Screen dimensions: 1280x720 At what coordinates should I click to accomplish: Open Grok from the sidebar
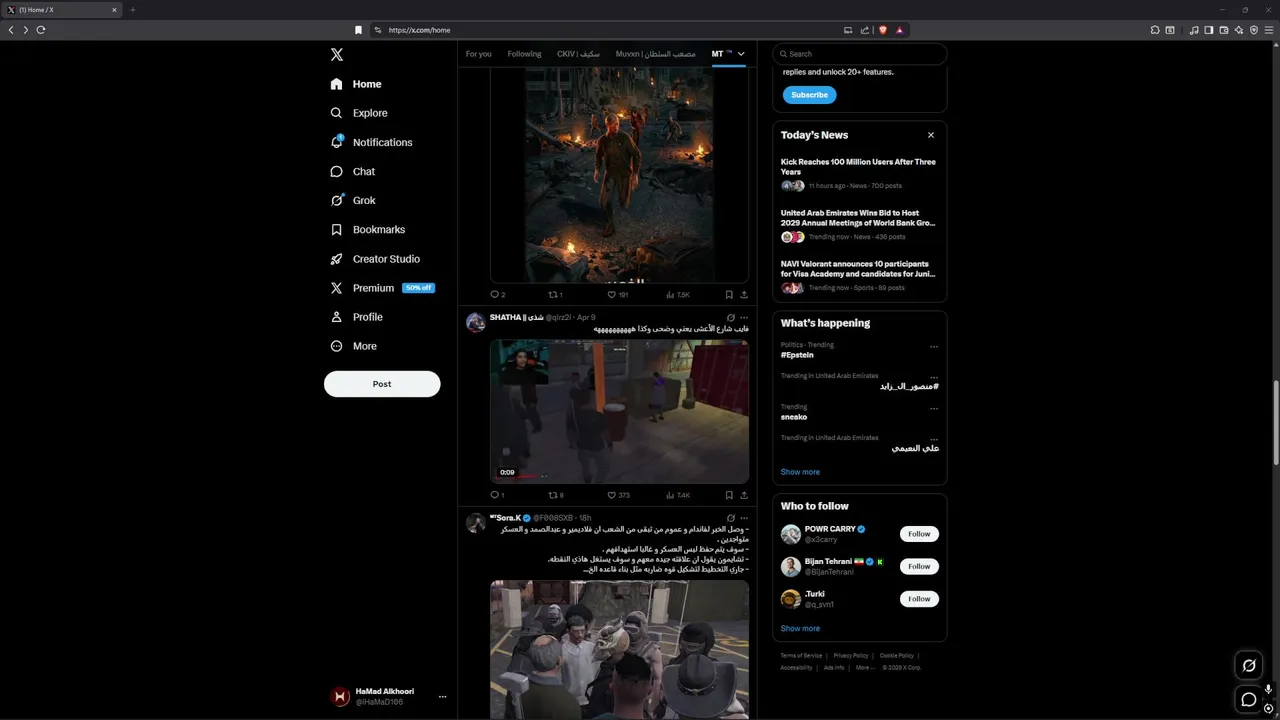(x=353, y=200)
